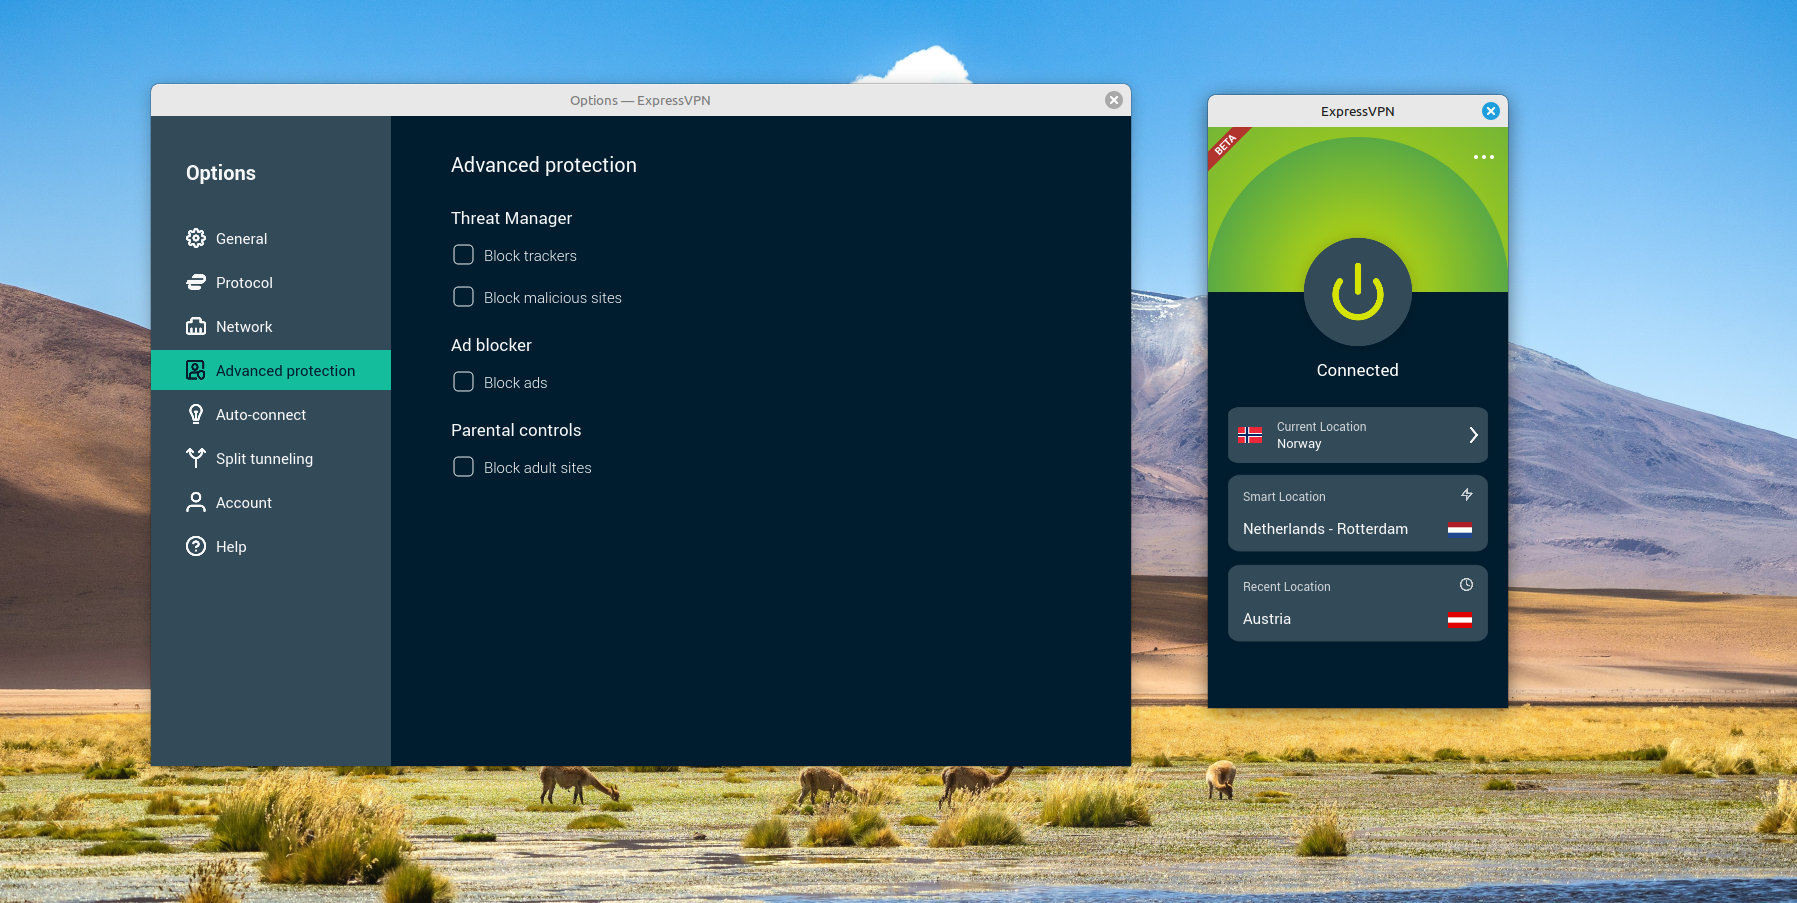This screenshot has height=903, width=1797.
Task: Open the Auto-connect options tab
Action: tap(271, 414)
